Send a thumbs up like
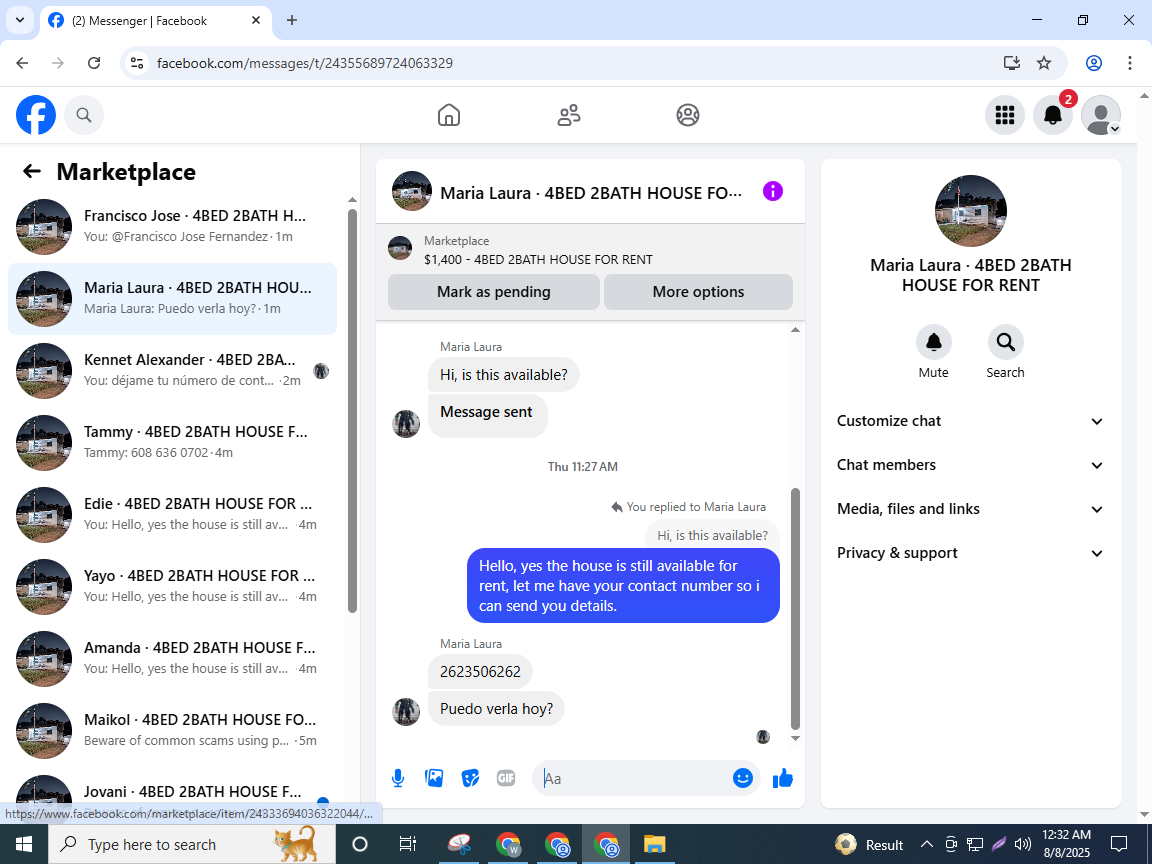 (783, 778)
